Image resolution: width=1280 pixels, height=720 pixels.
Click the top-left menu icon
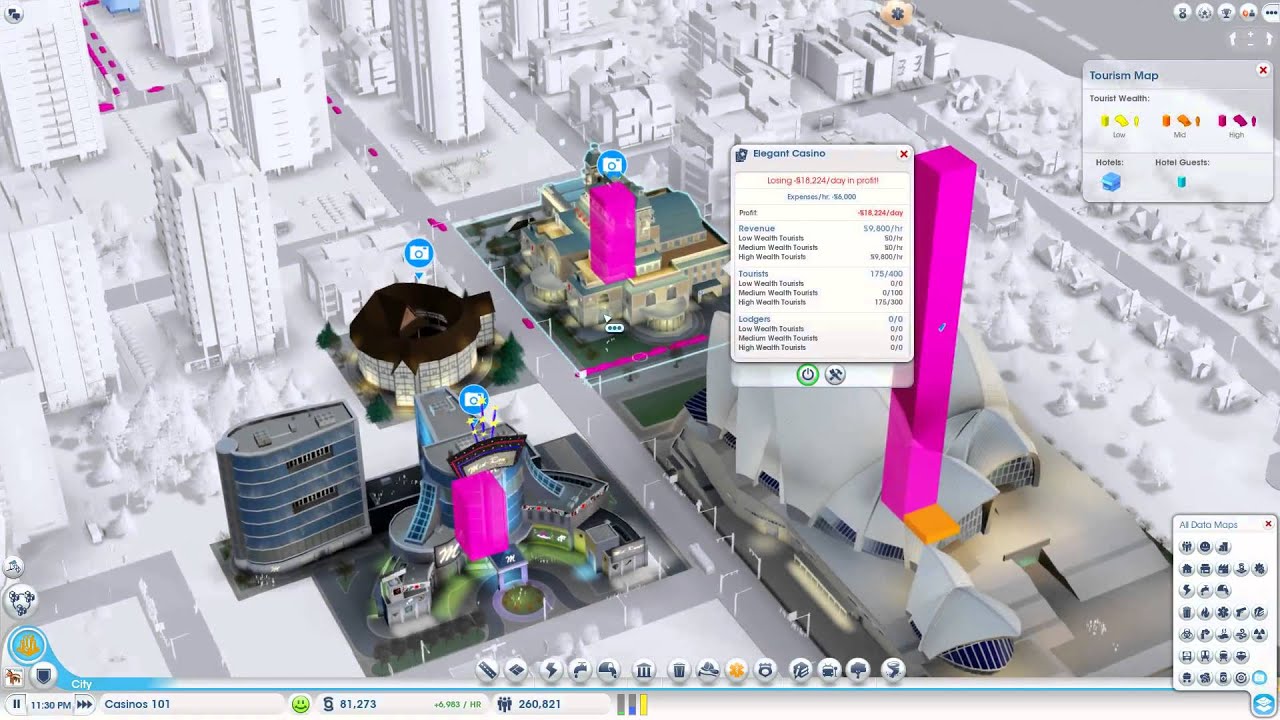point(14,13)
